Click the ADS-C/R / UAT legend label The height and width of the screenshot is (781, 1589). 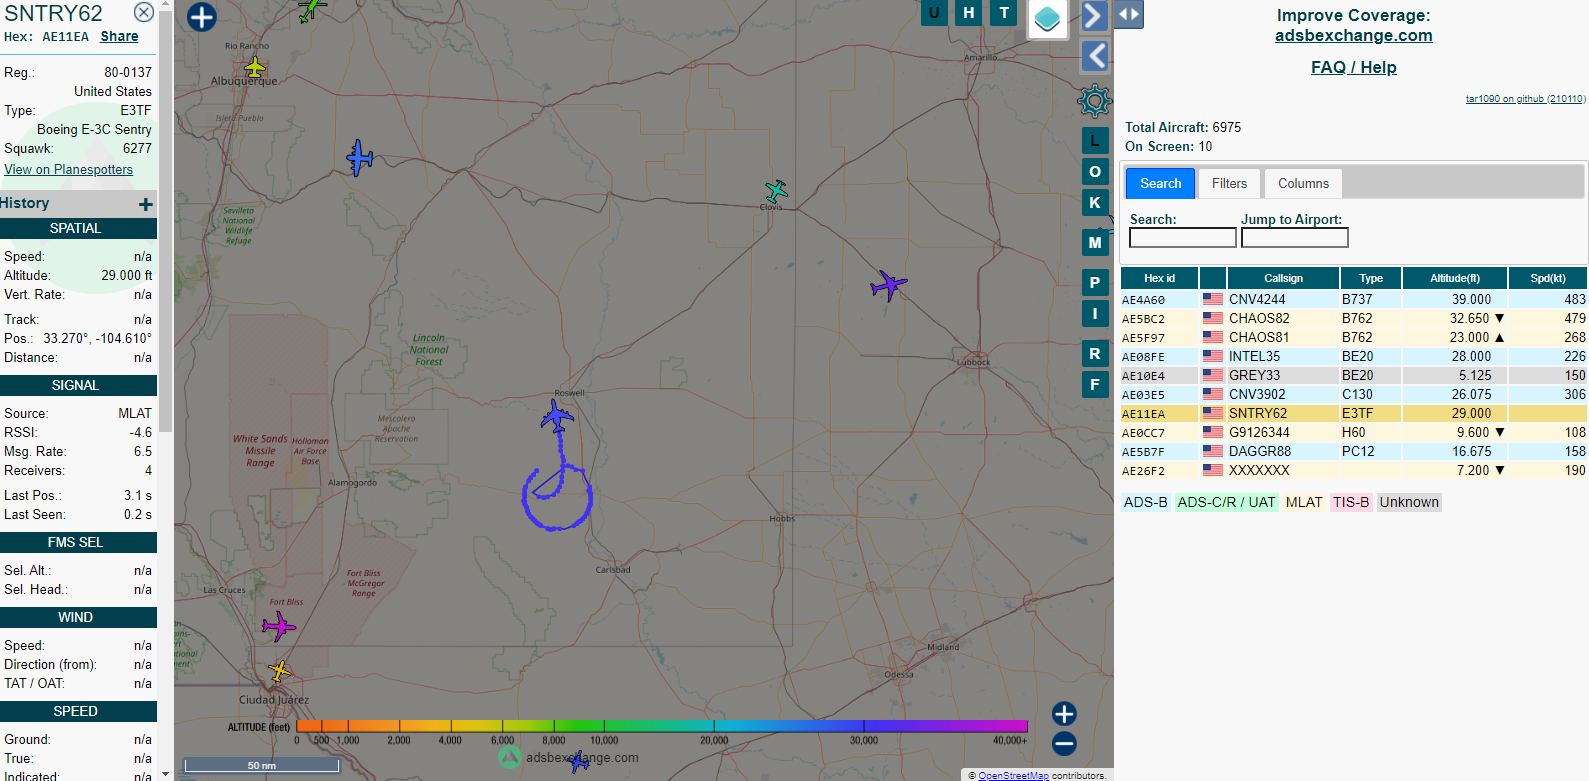tap(1226, 502)
